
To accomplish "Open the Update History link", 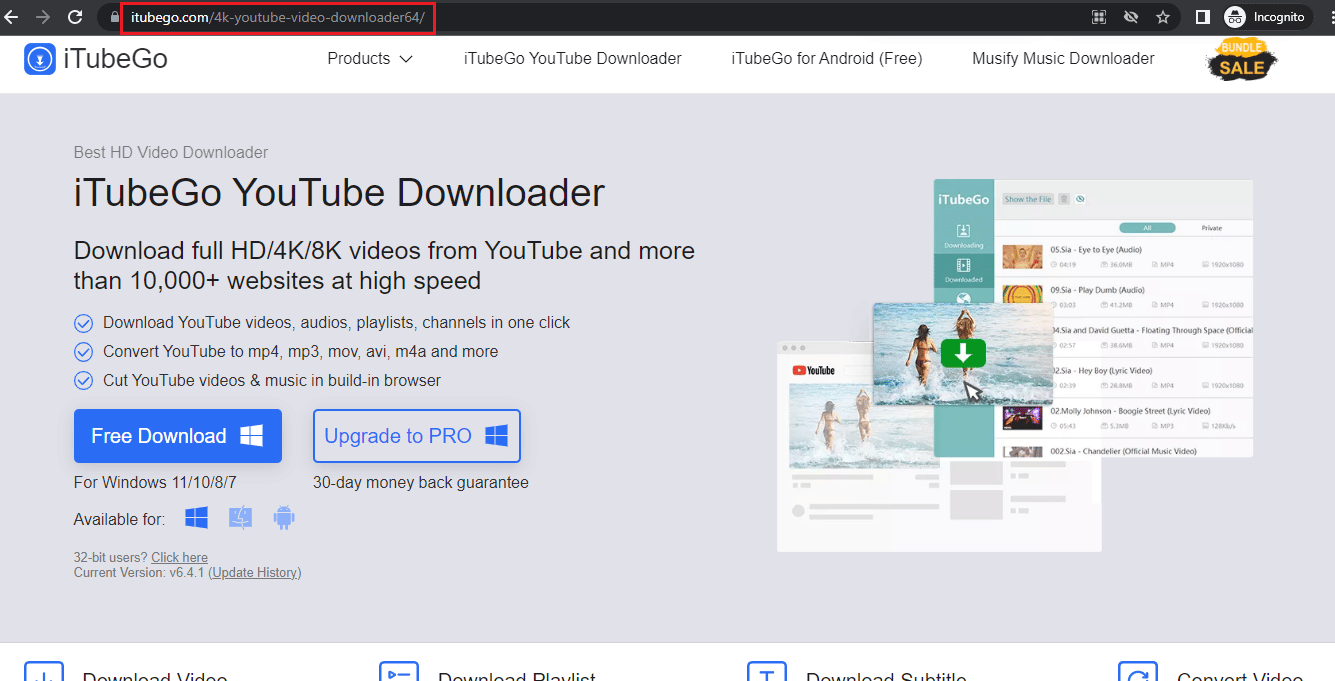I will (255, 573).
